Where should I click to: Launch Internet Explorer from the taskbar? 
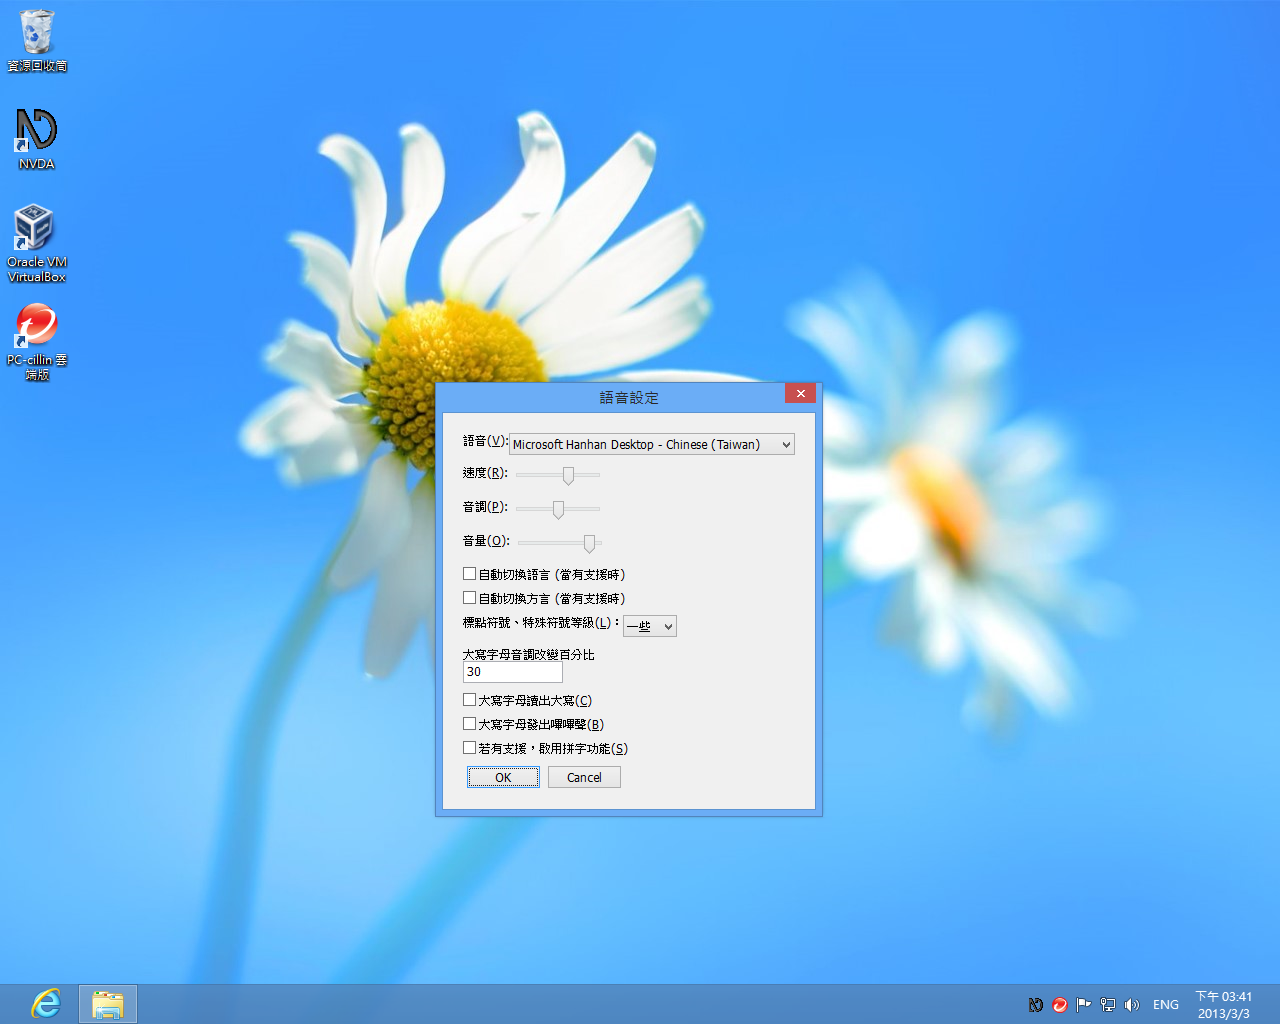click(x=46, y=1003)
